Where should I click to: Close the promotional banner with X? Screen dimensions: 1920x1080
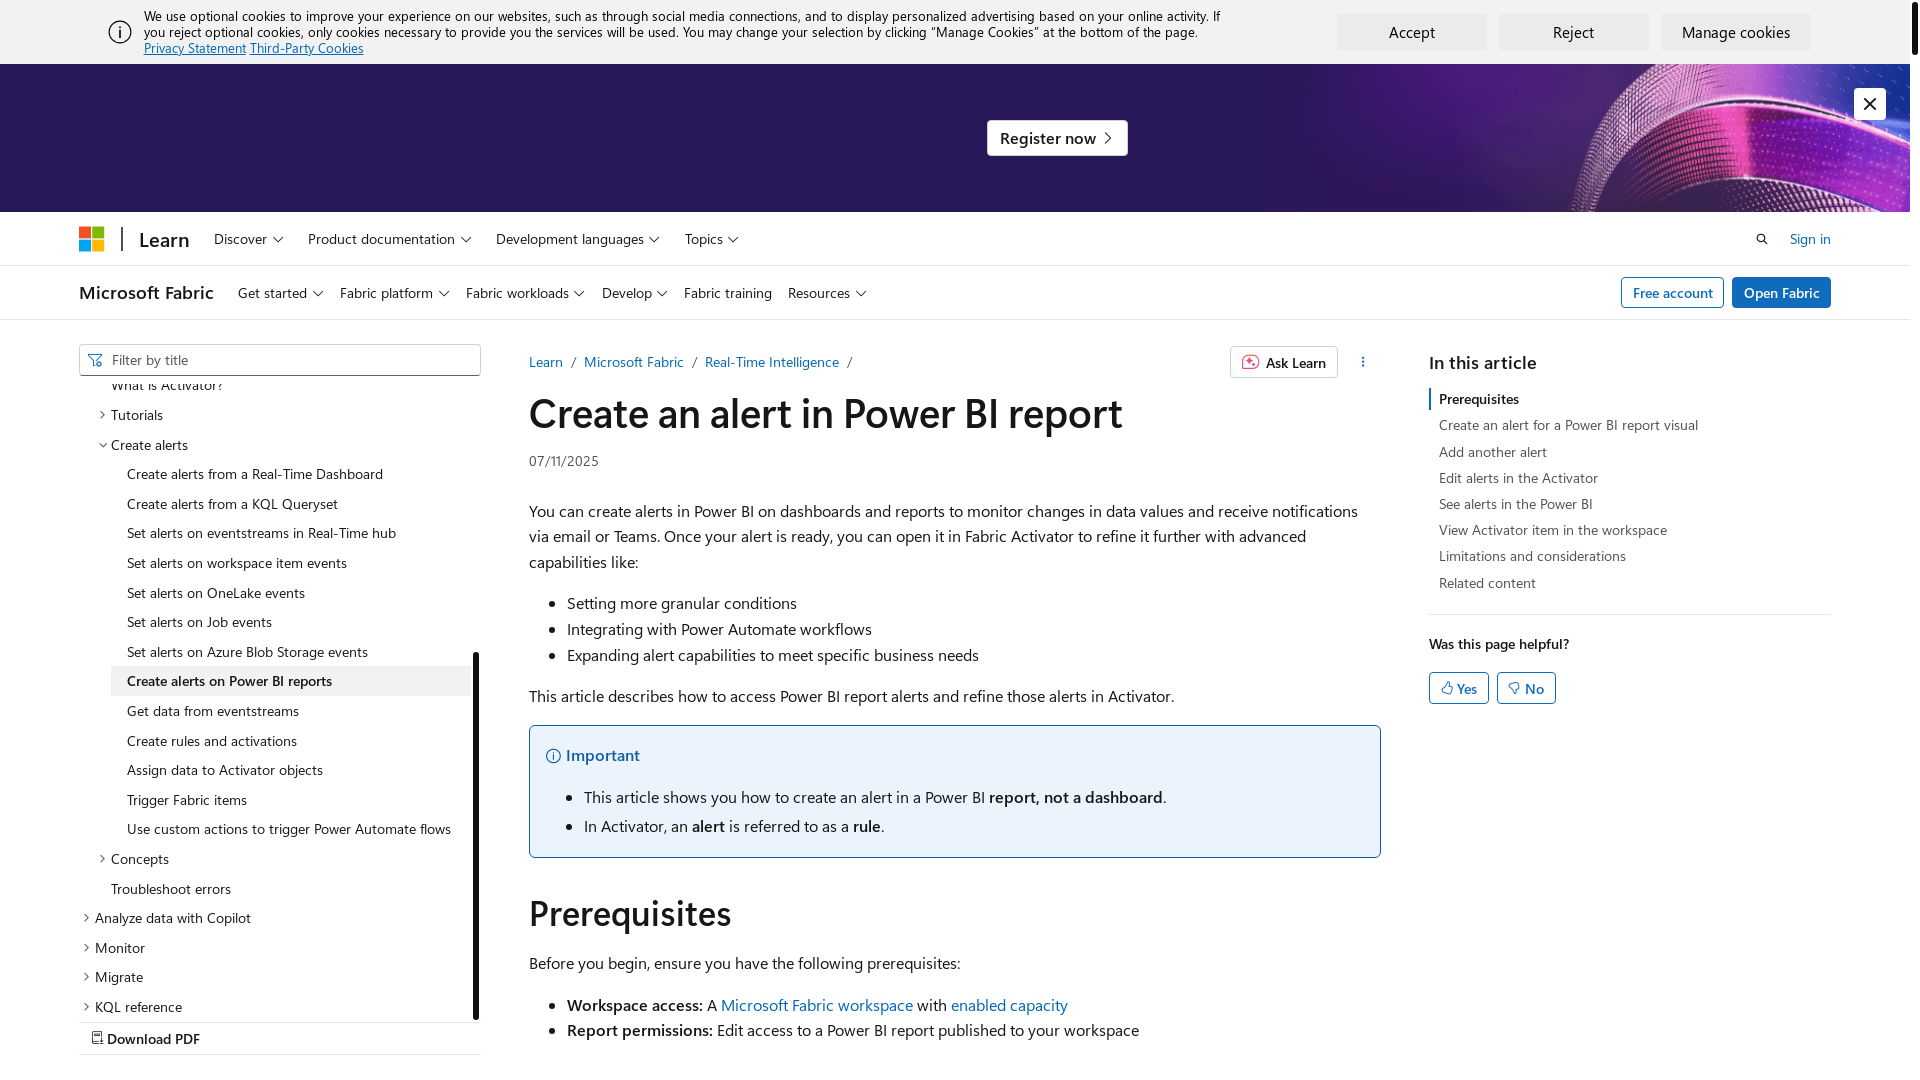(1870, 104)
